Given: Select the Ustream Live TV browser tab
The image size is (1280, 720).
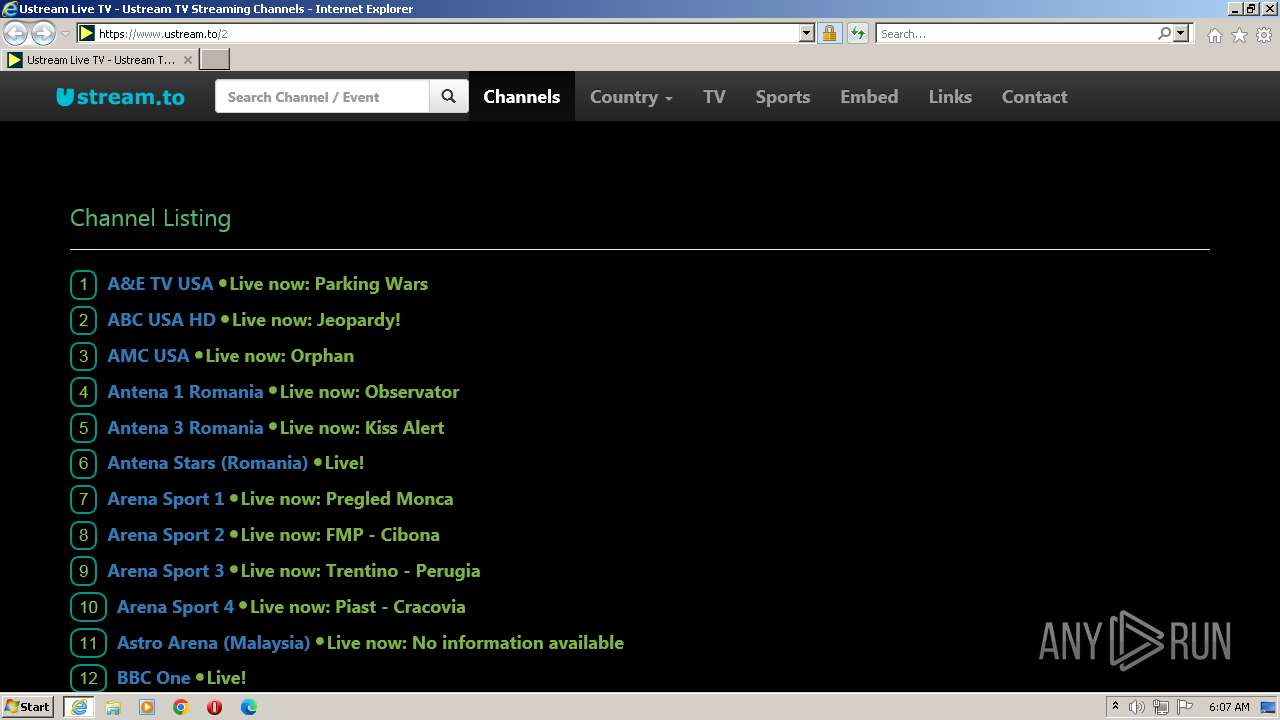Looking at the screenshot, I should (100, 60).
